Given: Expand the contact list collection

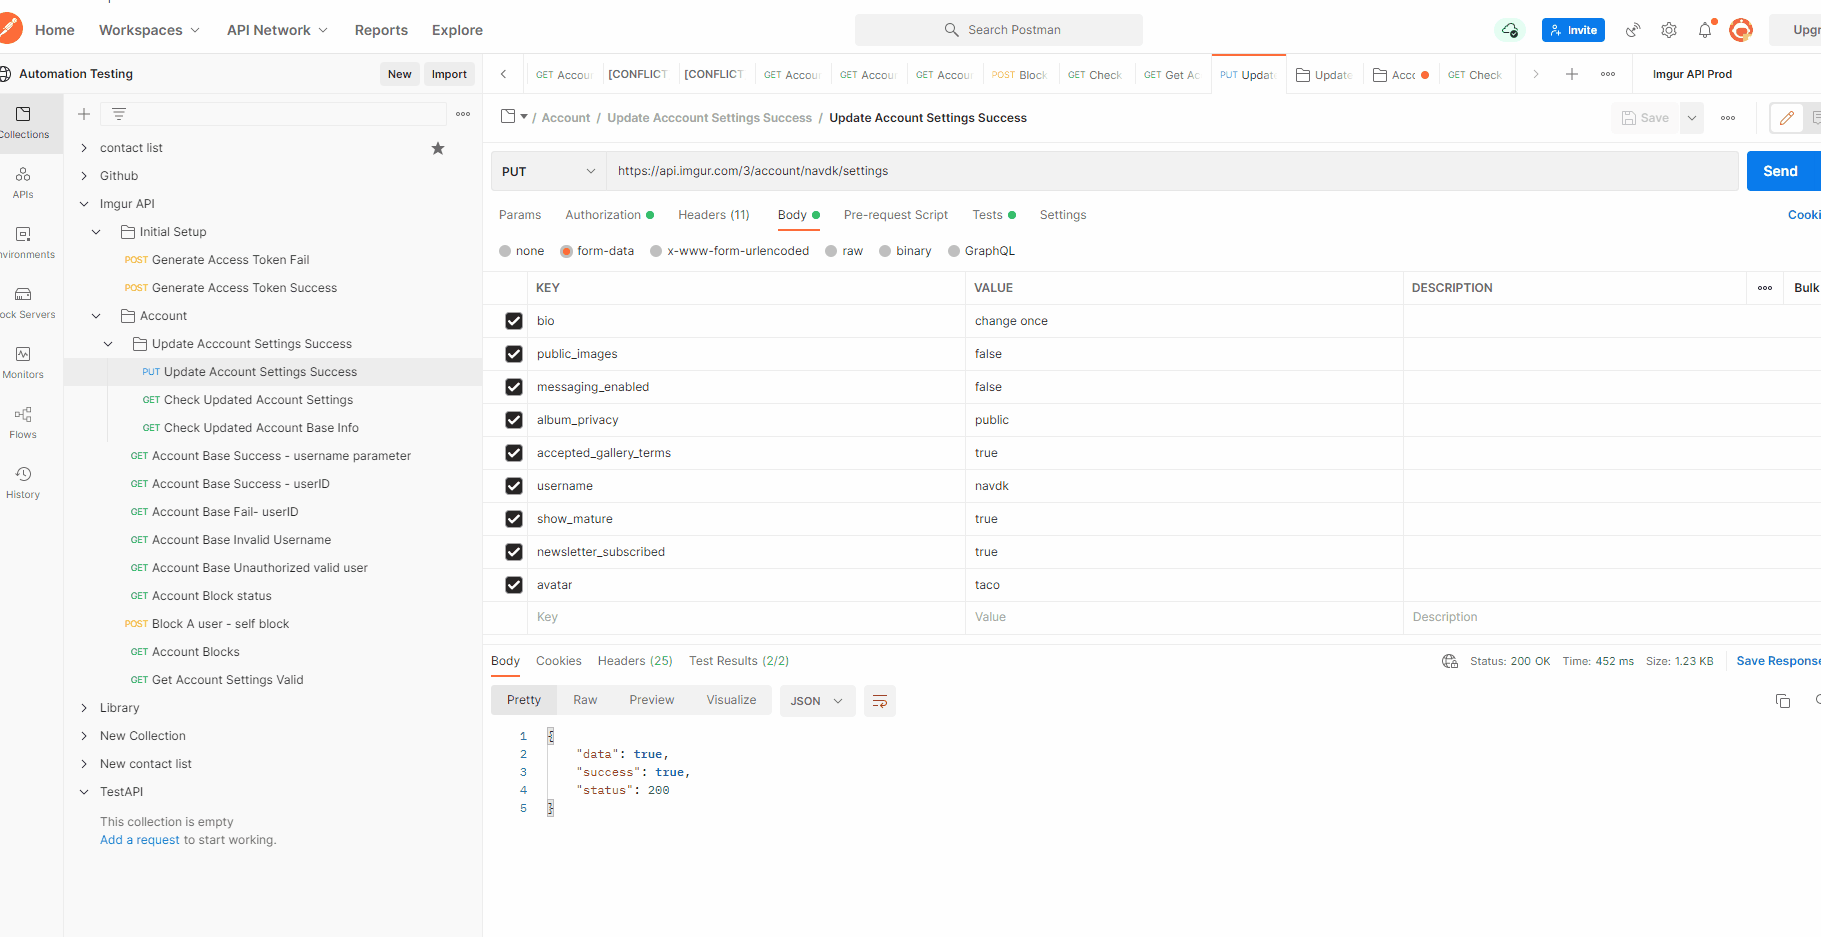Looking at the screenshot, I should tap(84, 148).
